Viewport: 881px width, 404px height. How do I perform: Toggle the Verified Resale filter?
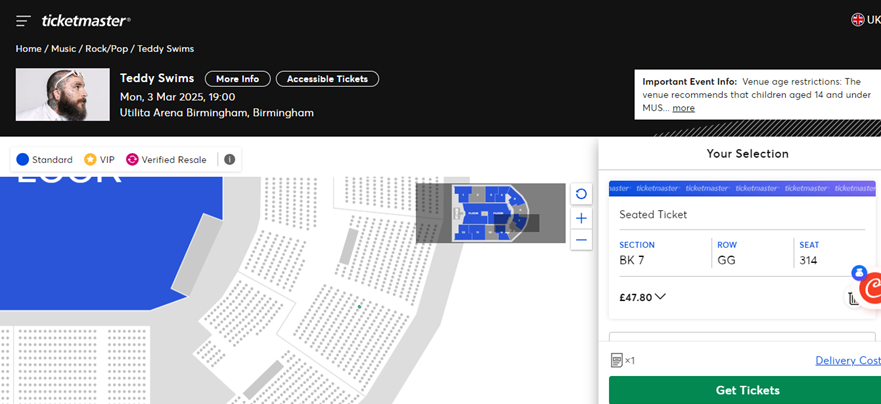pyautogui.click(x=166, y=160)
